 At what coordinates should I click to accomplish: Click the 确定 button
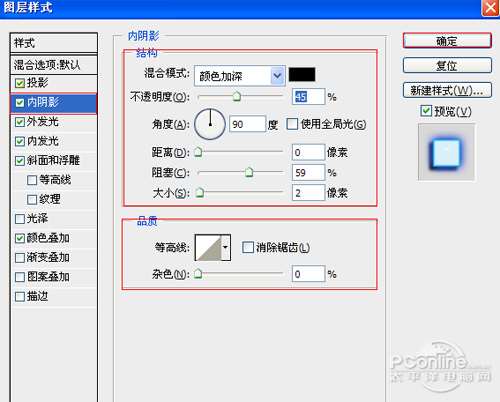pos(447,41)
